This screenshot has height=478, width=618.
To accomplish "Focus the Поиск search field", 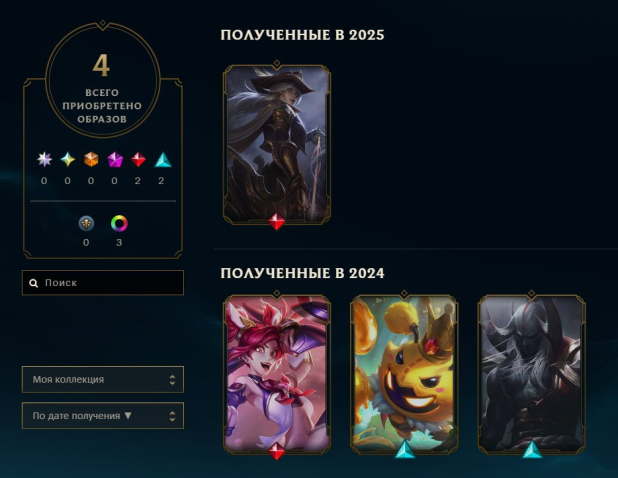I will 103,283.
